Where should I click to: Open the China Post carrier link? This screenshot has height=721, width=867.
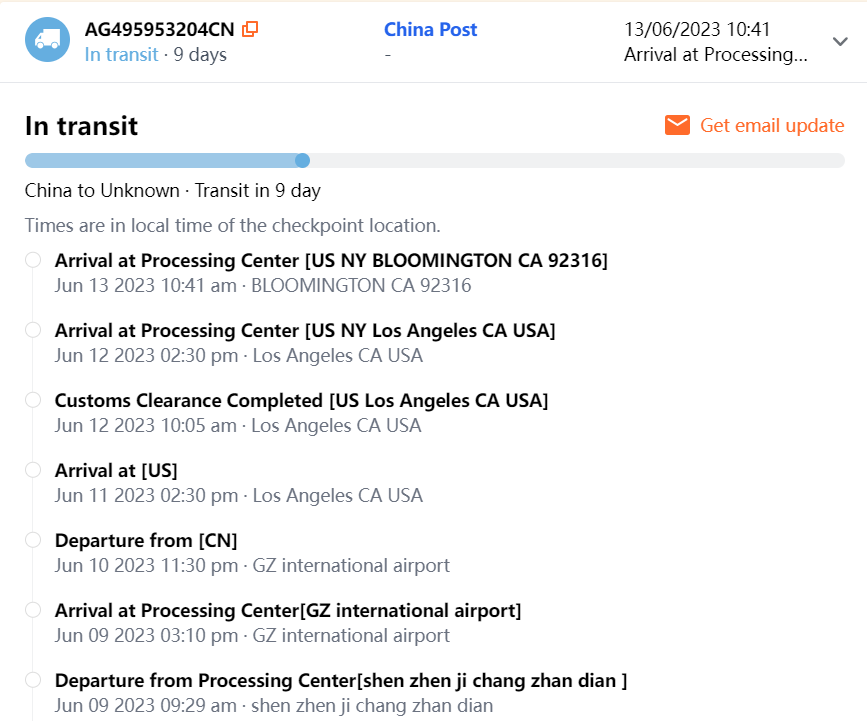click(x=430, y=30)
